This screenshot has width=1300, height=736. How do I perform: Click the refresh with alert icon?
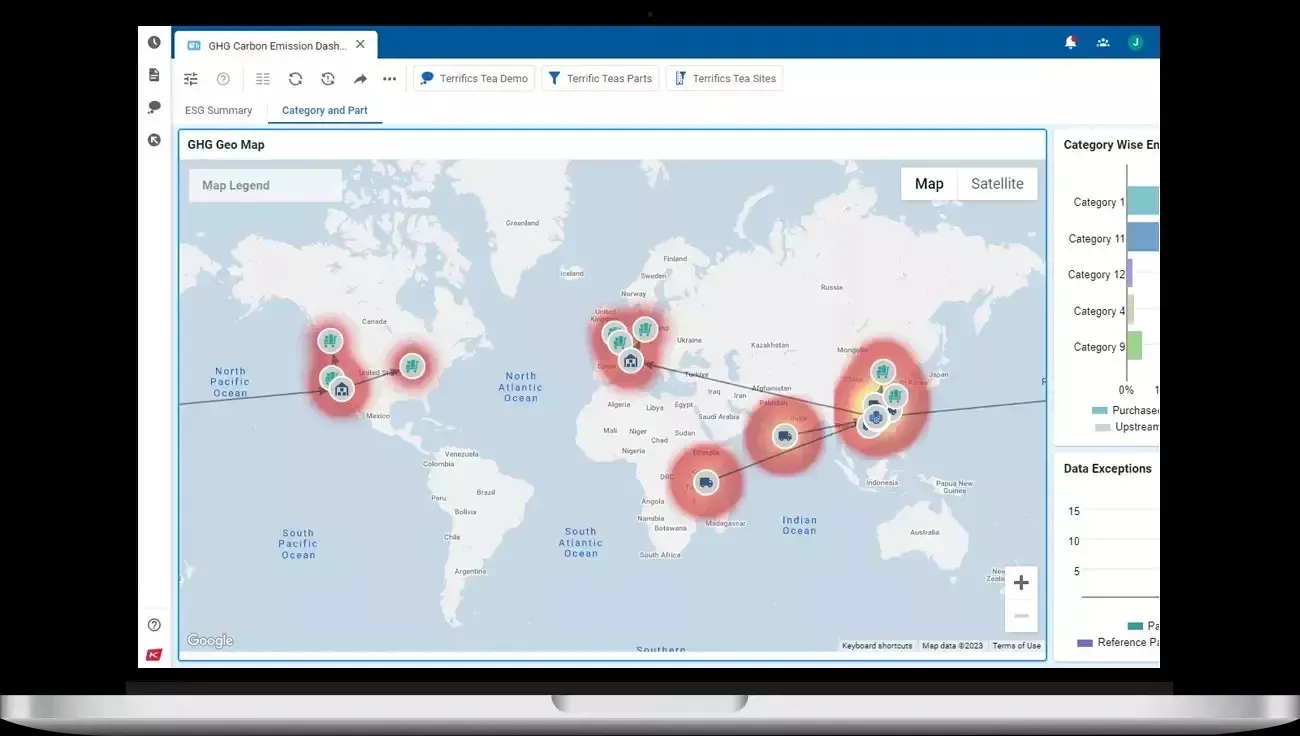click(x=328, y=79)
